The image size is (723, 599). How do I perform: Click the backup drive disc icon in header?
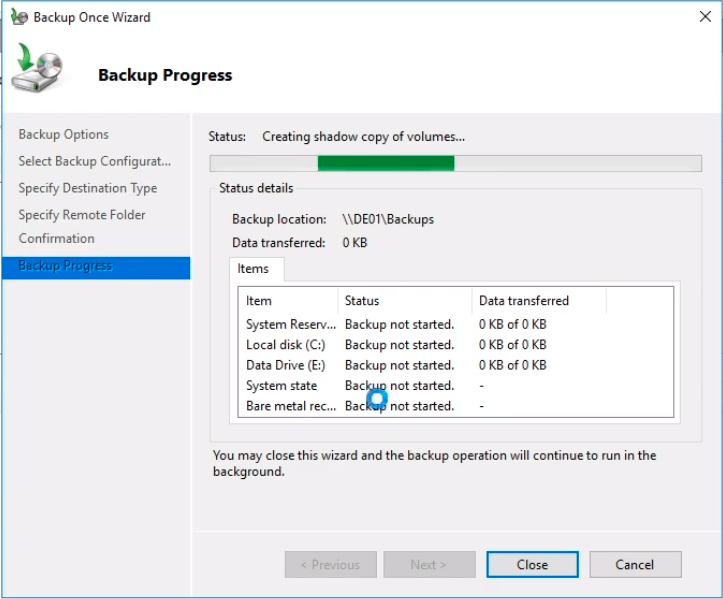(37, 67)
